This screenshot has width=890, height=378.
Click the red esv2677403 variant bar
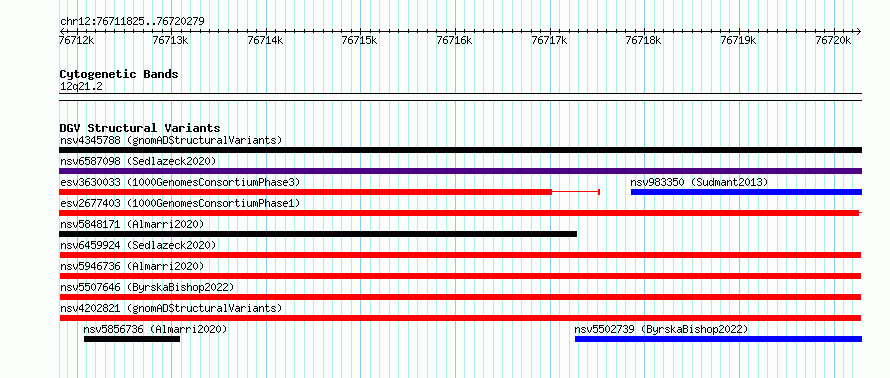[x=459, y=213]
